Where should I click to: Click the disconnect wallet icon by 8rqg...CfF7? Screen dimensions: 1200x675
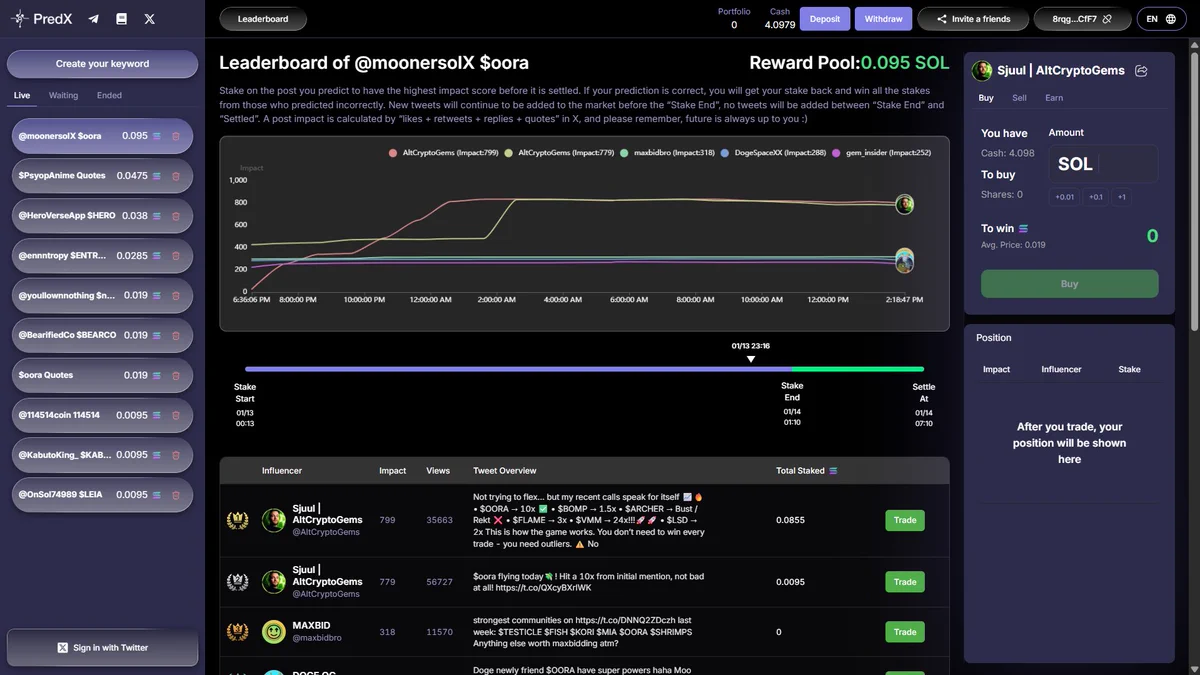(x=1107, y=19)
